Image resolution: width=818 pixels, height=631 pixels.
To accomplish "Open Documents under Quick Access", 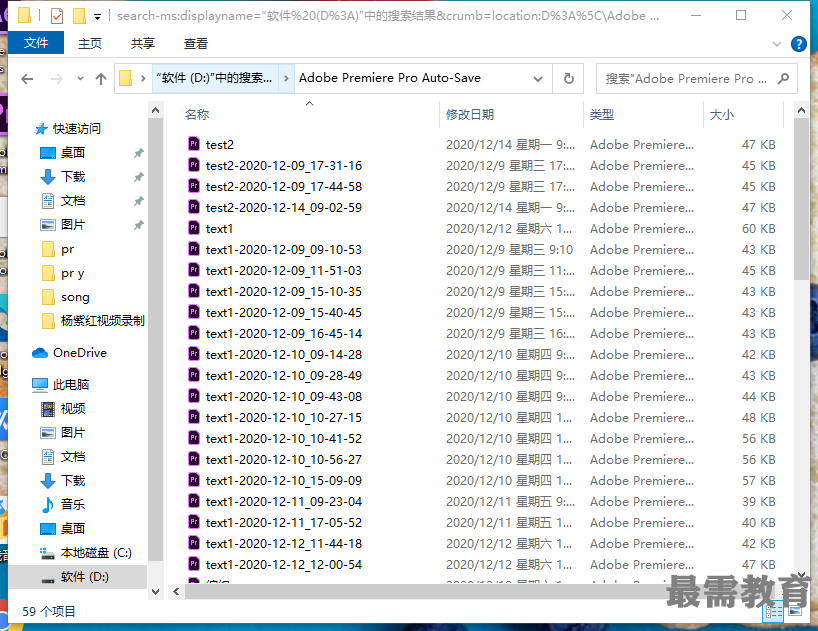I will (x=73, y=201).
